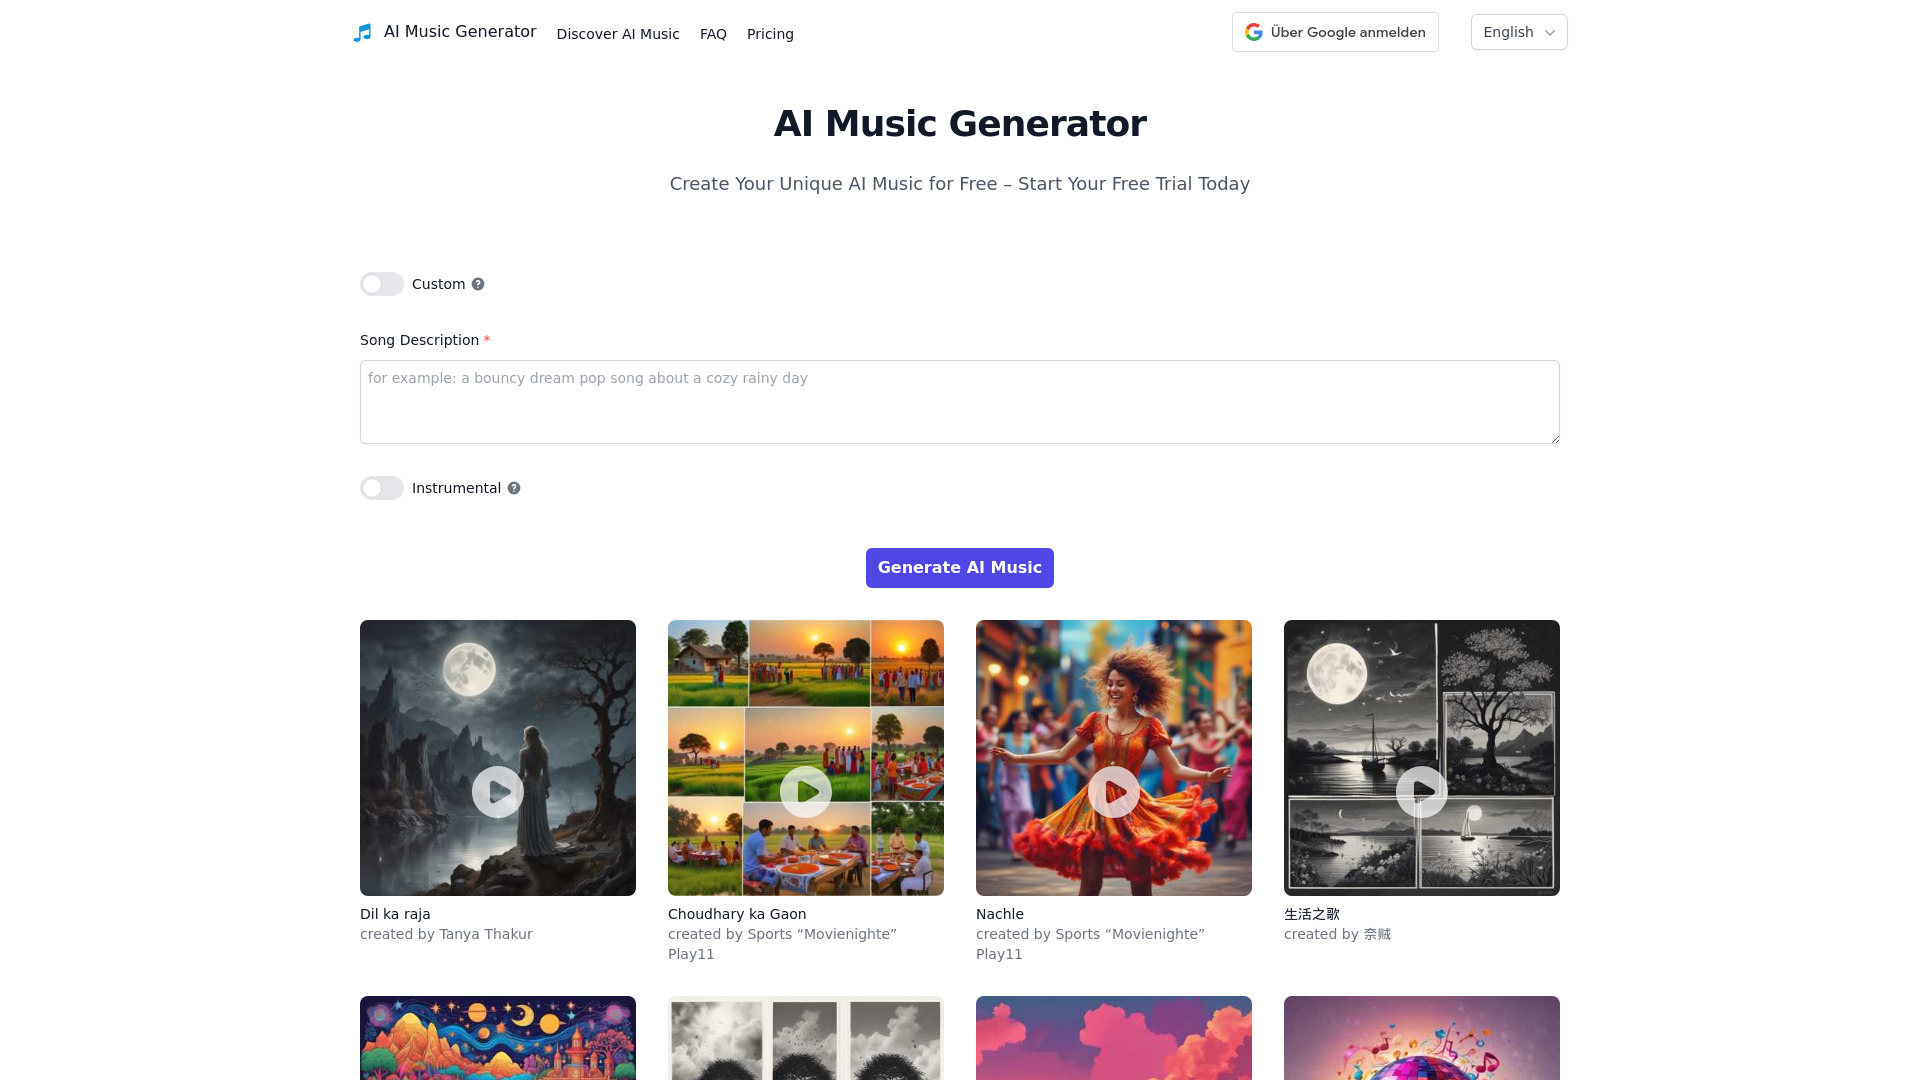
Task: Navigate to Discover AI Music section
Action: tap(617, 34)
